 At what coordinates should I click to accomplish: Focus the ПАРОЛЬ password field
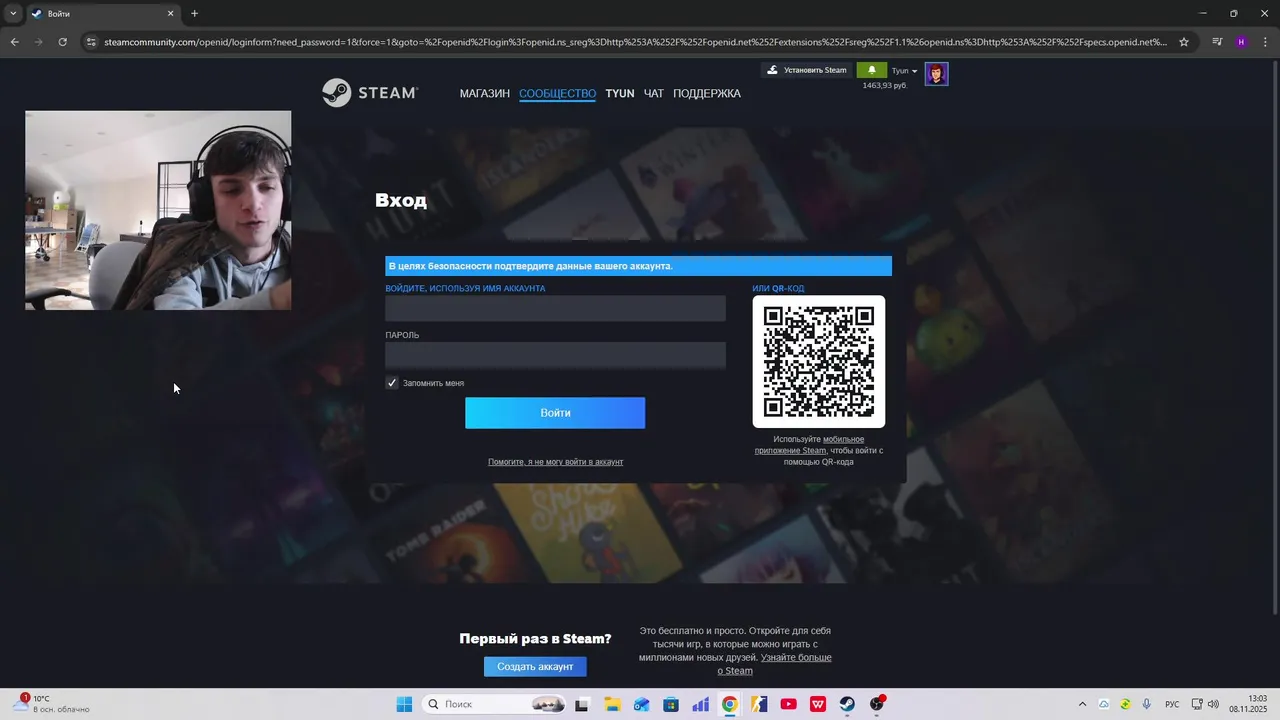555,355
